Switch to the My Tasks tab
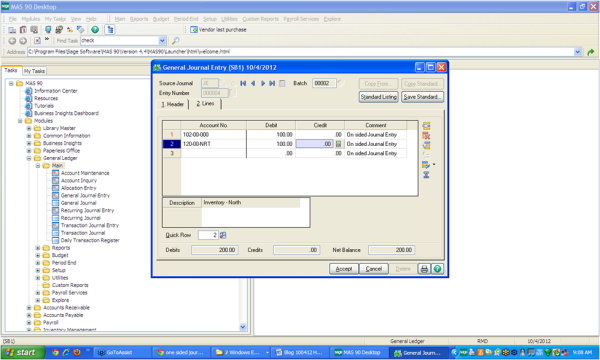 coord(34,71)
